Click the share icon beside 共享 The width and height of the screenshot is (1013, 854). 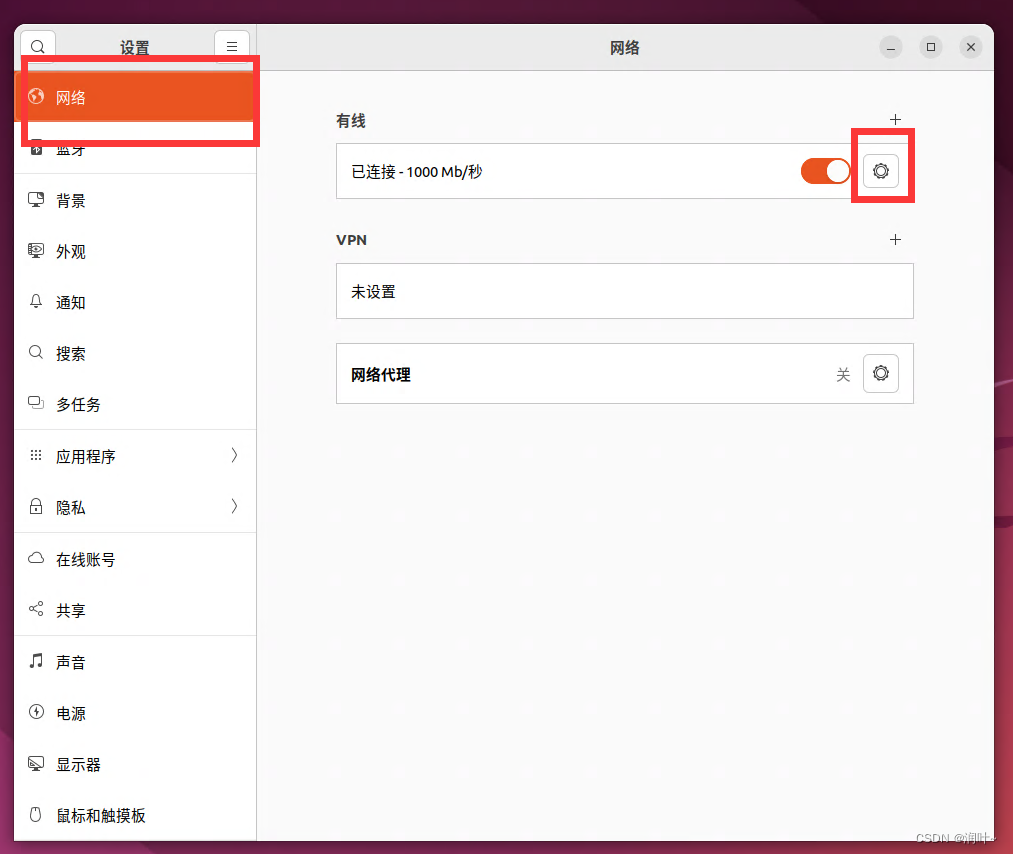tap(36, 609)
